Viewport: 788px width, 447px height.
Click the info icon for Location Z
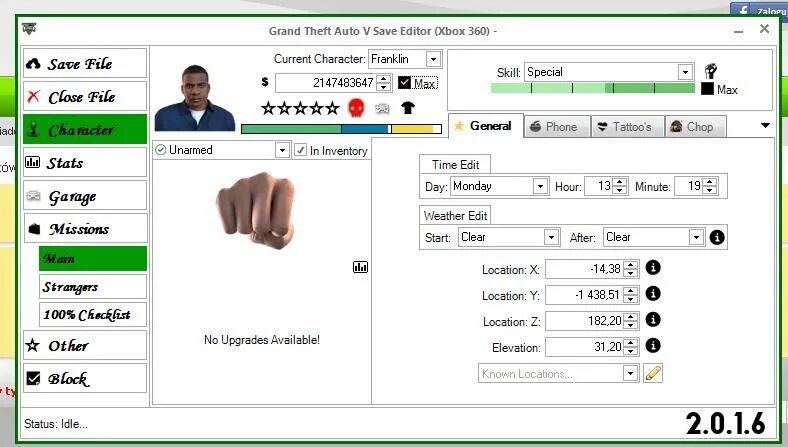(653, 319)
